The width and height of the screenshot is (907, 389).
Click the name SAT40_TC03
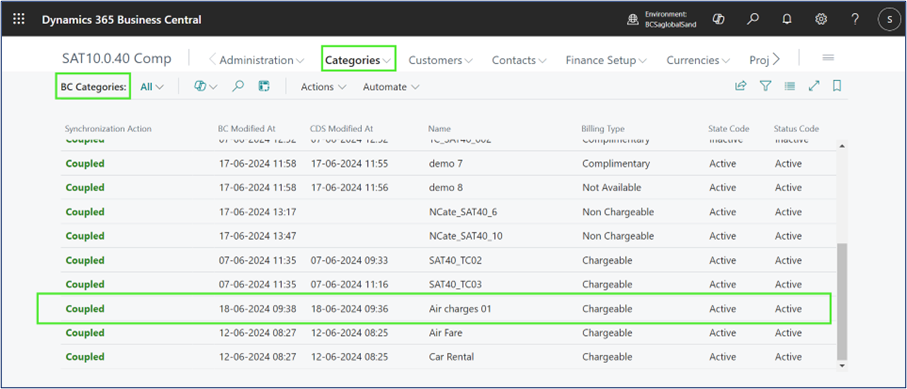(455, 285)
